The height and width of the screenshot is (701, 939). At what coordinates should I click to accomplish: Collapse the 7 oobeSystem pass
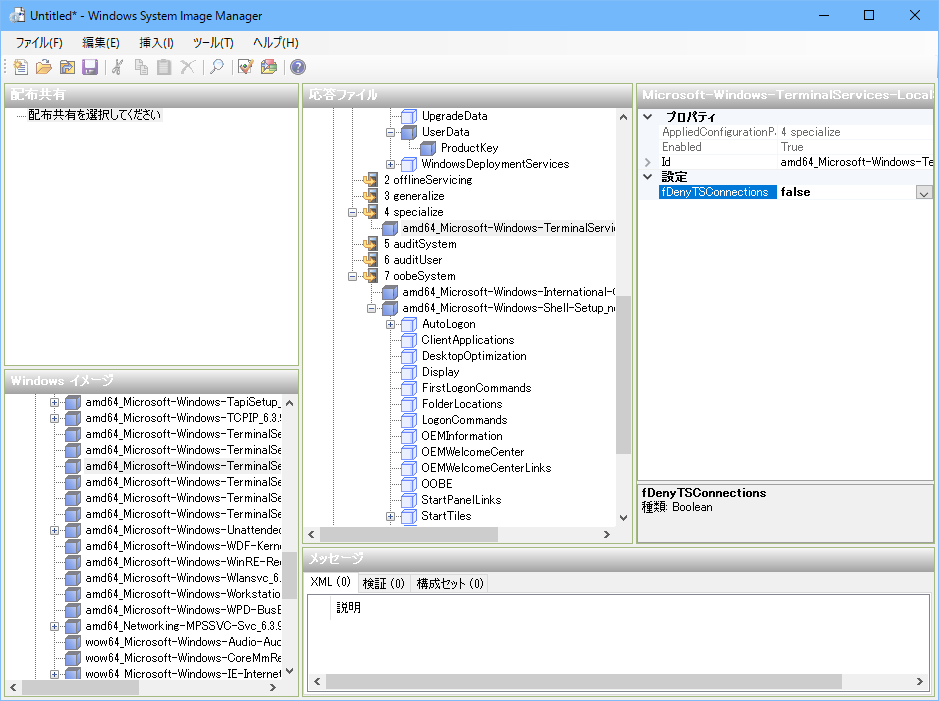click(353, 276)
